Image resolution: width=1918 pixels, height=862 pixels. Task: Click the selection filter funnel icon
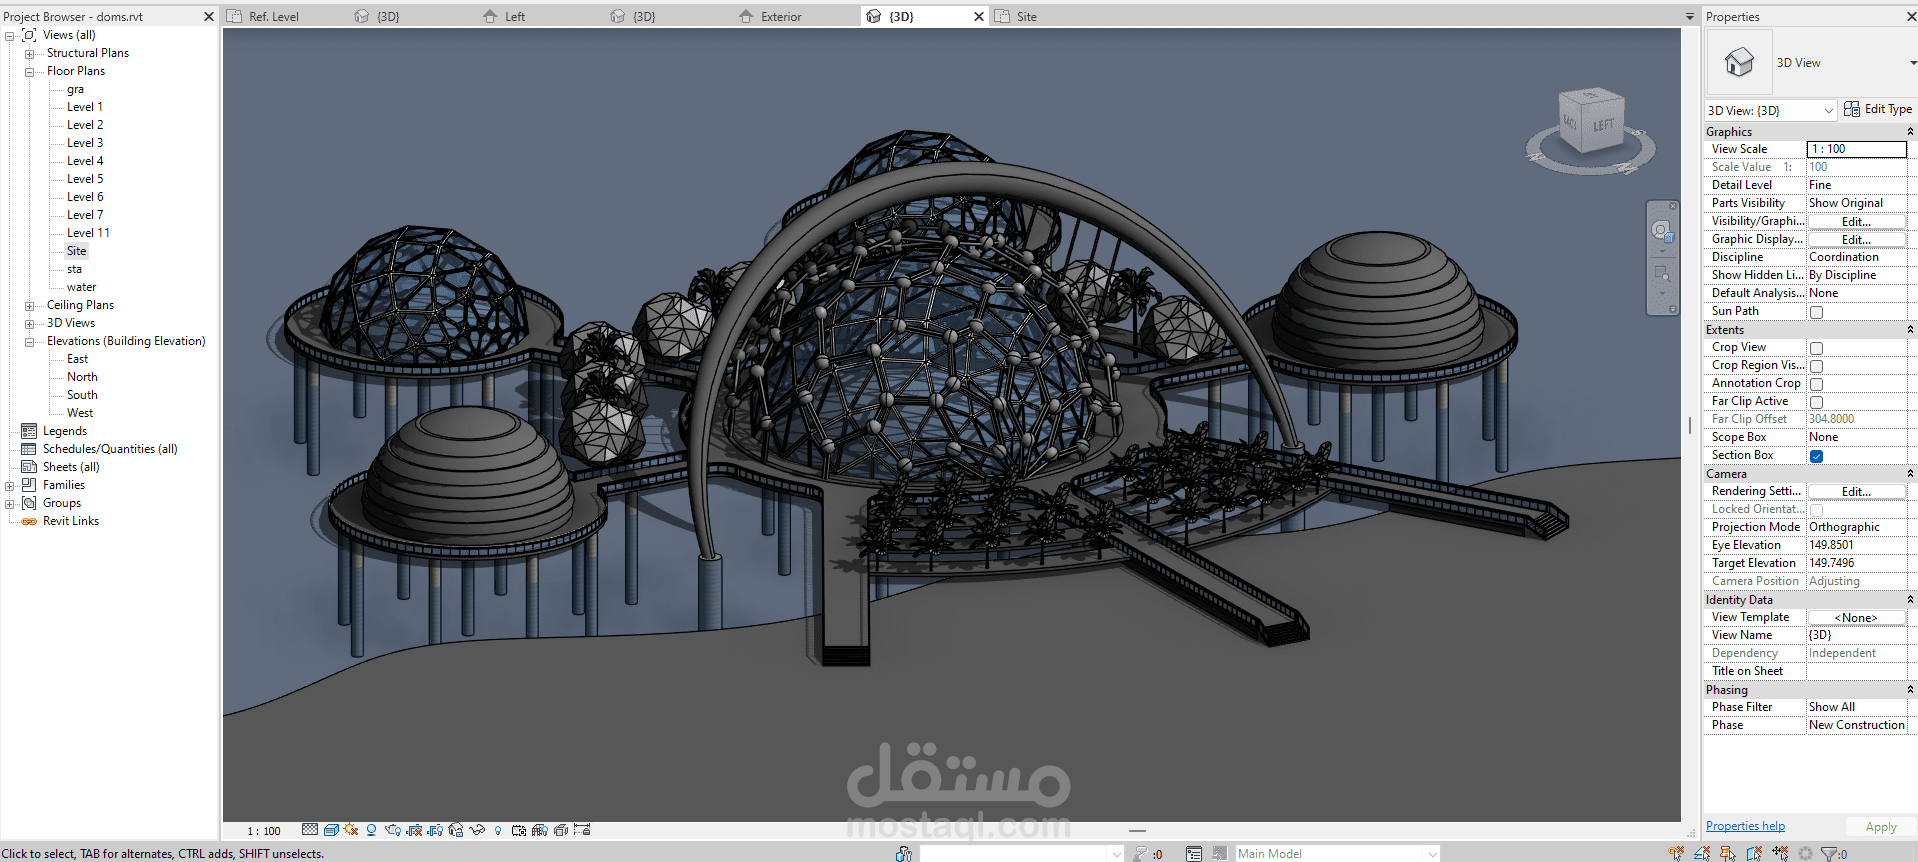click(1830, 853)
